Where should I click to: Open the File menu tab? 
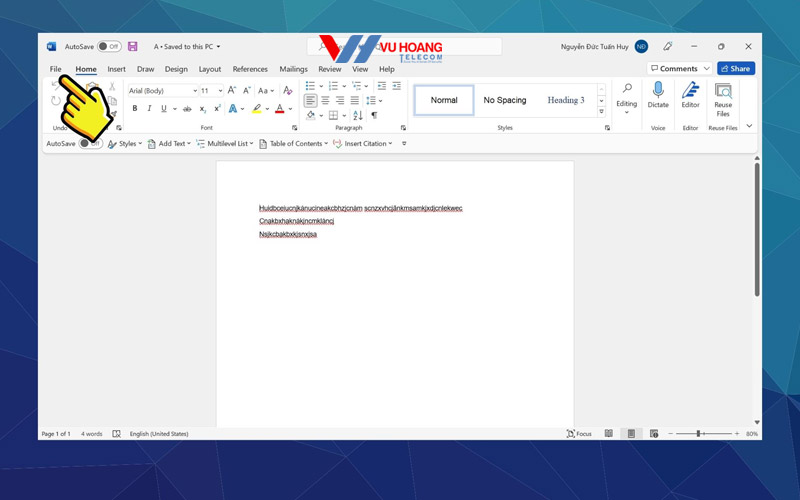(x=56, y=69)
